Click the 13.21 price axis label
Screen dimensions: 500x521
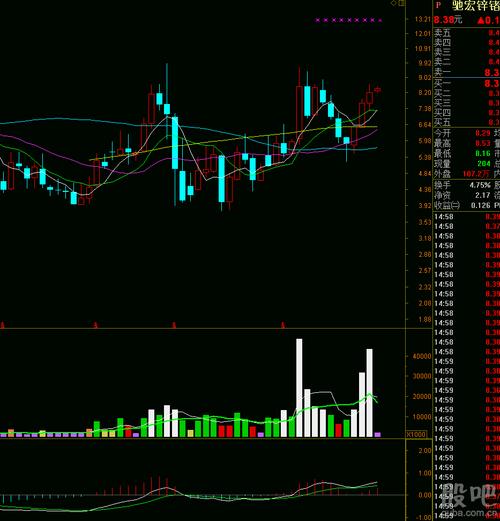coord(423,19)
